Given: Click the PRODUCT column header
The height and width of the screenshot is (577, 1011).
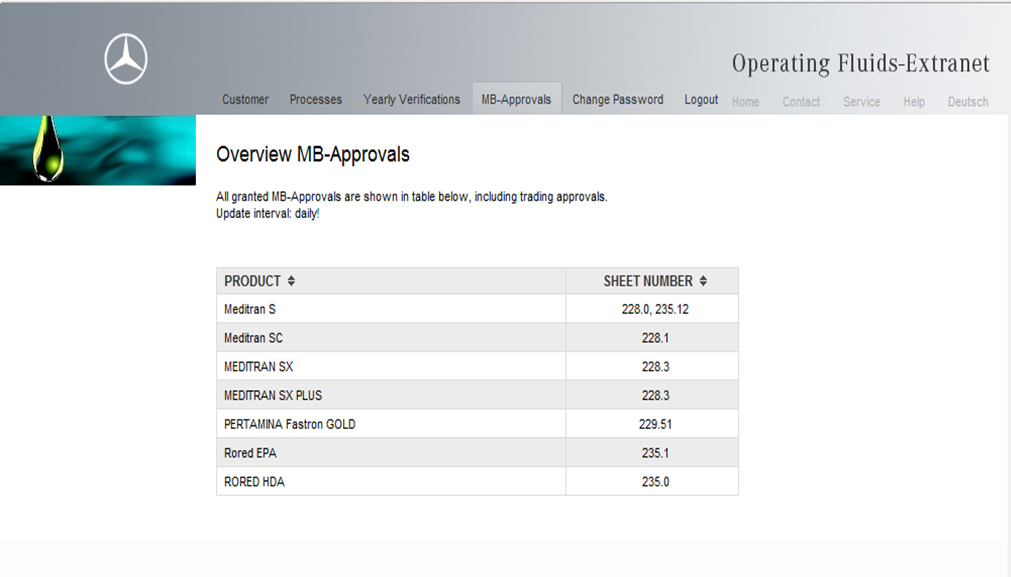Looking at the screenshot, I should pos(391,281).
